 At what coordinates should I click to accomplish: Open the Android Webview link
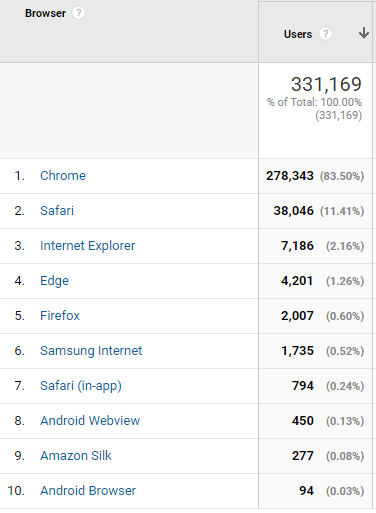pos(90,421)
